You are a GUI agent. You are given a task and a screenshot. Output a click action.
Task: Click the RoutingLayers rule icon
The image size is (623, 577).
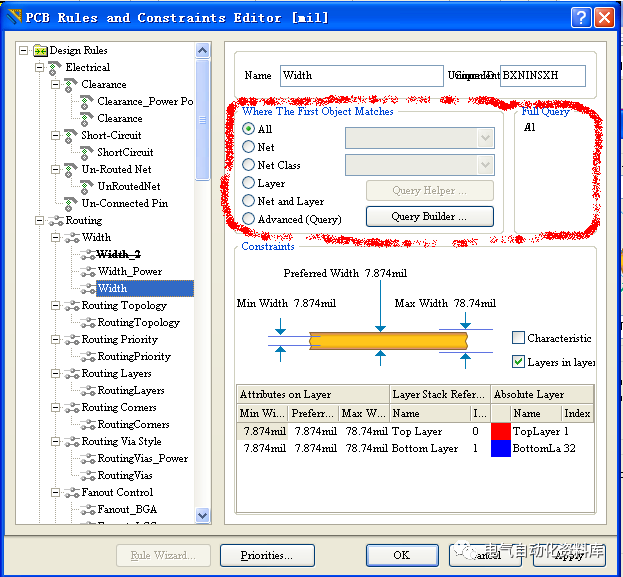pos(88,391)
